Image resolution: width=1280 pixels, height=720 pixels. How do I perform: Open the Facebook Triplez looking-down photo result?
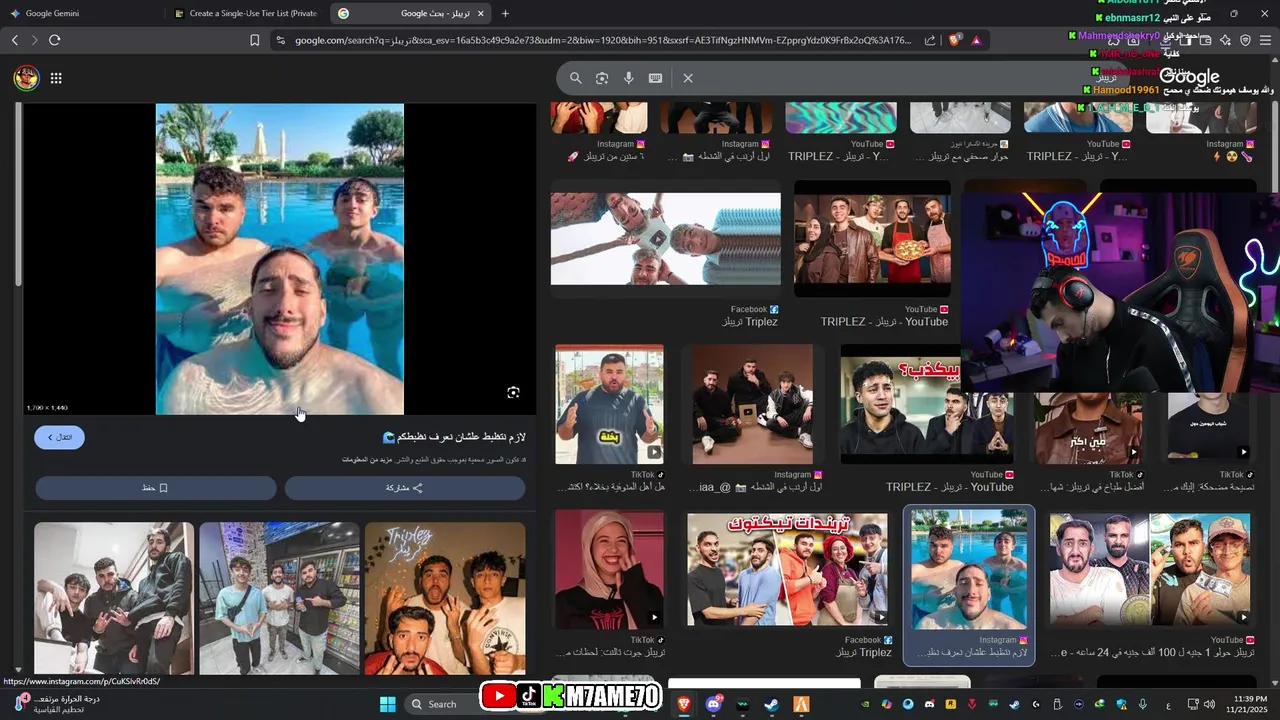[665, 239]
